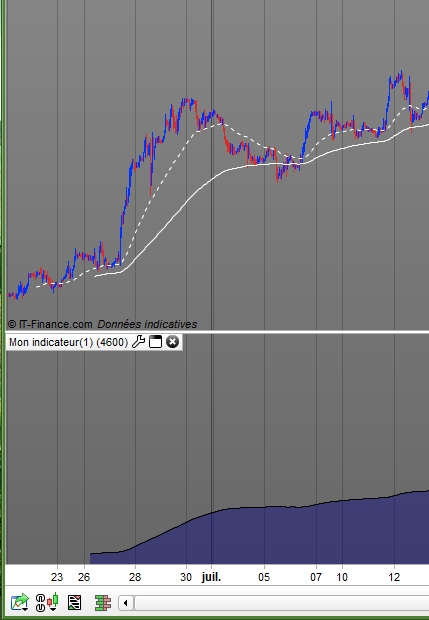Click the '07' date axis label

316,577
